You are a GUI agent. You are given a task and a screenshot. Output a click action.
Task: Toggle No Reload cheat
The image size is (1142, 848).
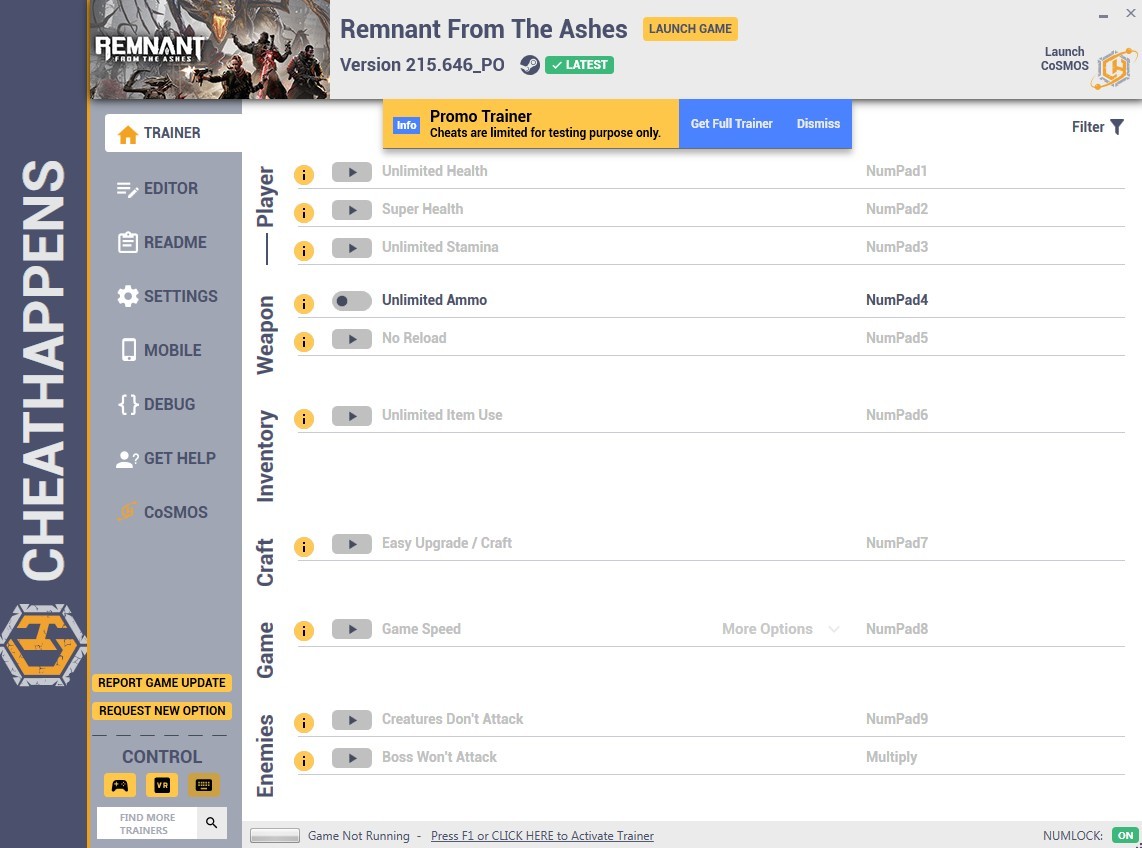click(352, 339)
